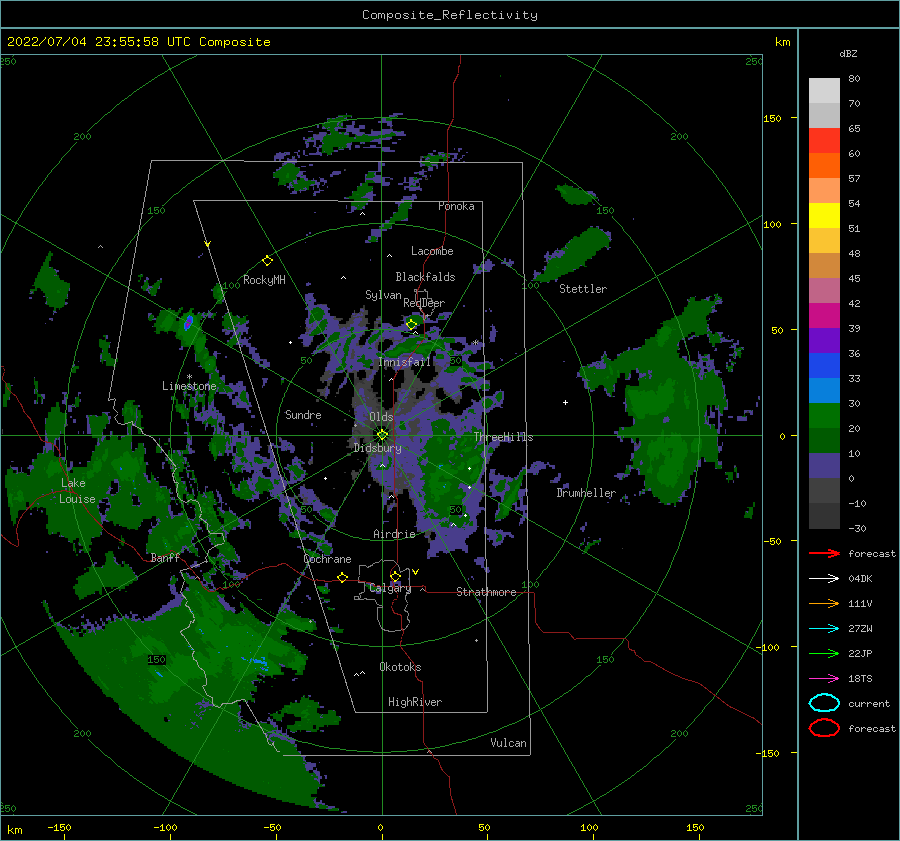Click the yellow radar-site marker between Olds and Didsbury
Image resolution: width=900 pixels, height=841 pixels.
(382, 435)
